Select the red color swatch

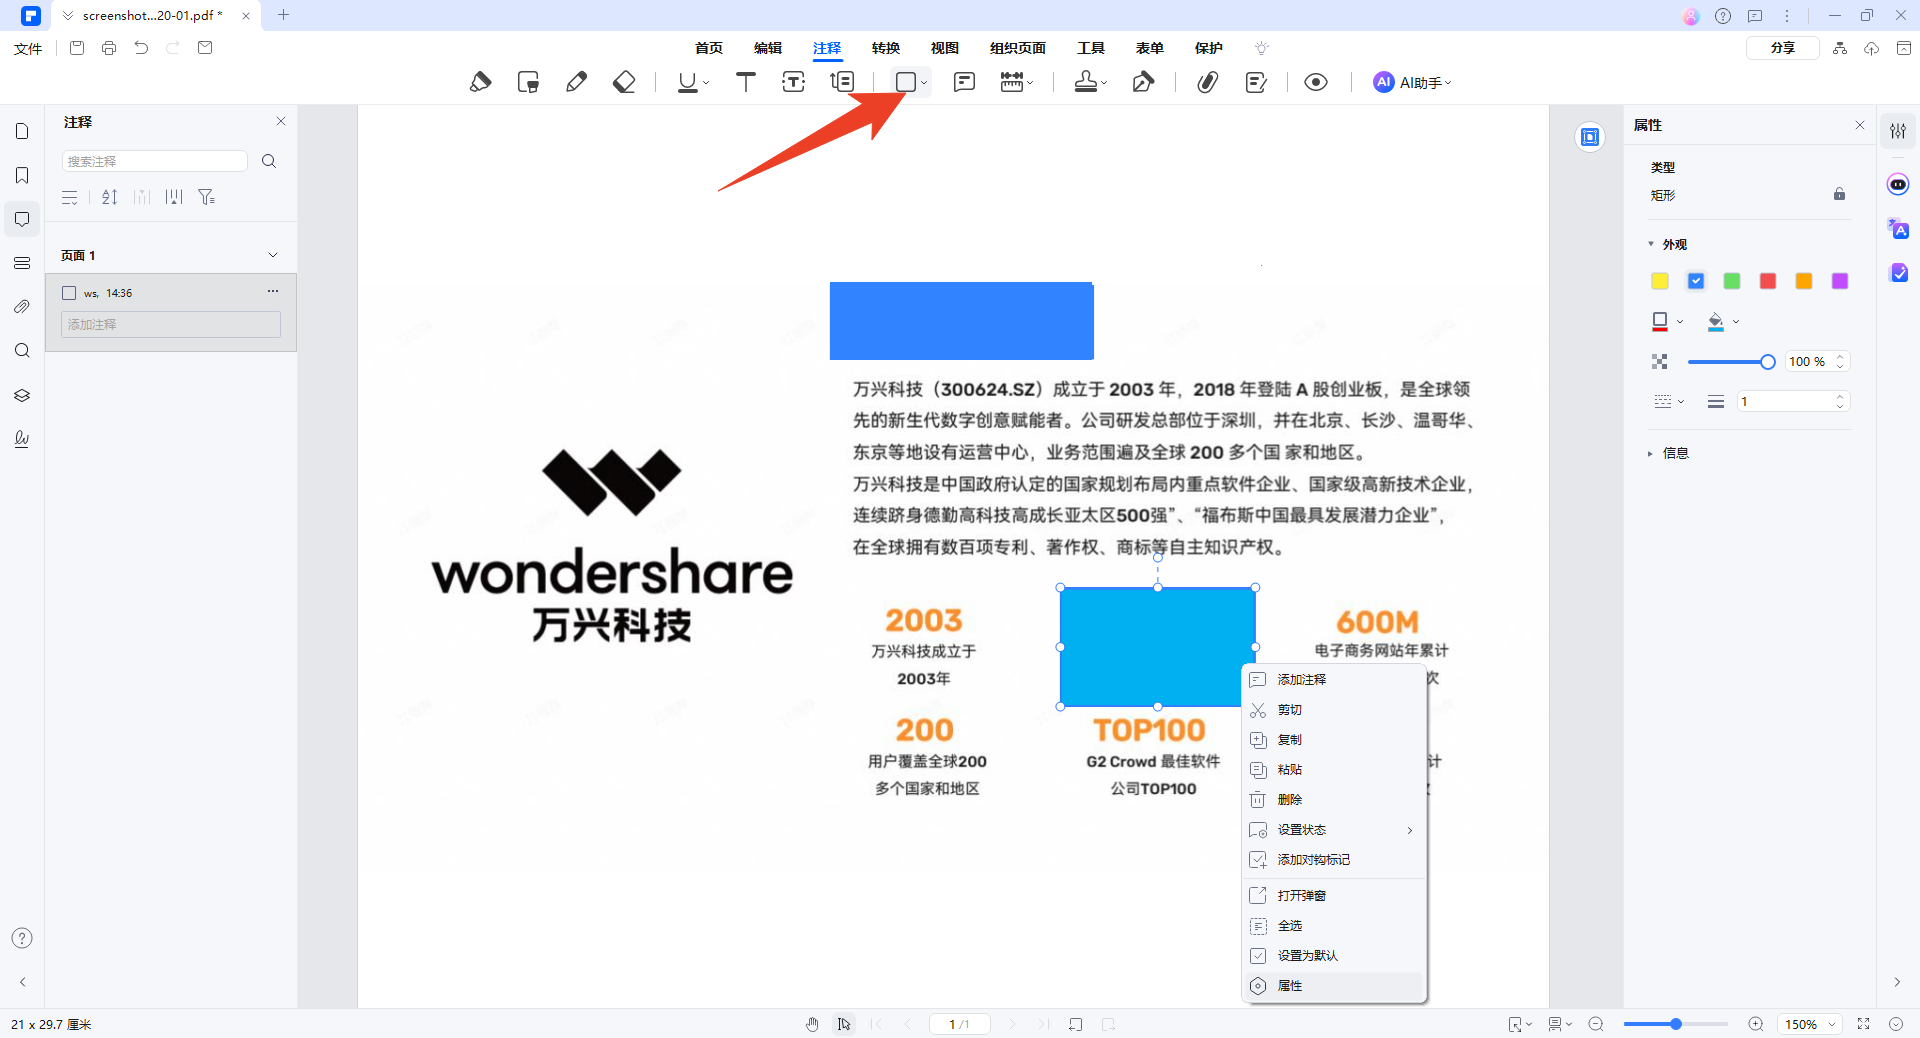(1768, 281)
